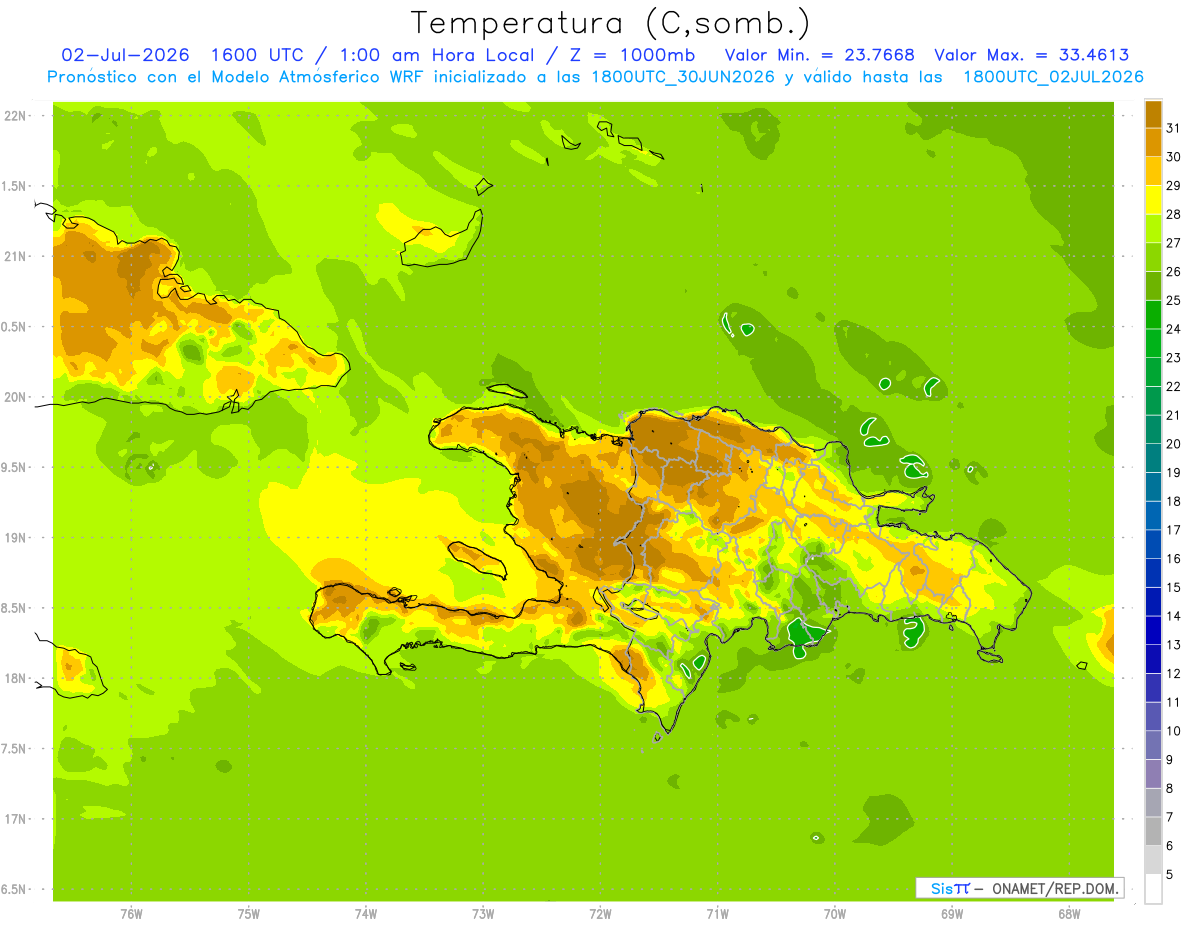Click the "73W" longitude axis label

(483, 914)
